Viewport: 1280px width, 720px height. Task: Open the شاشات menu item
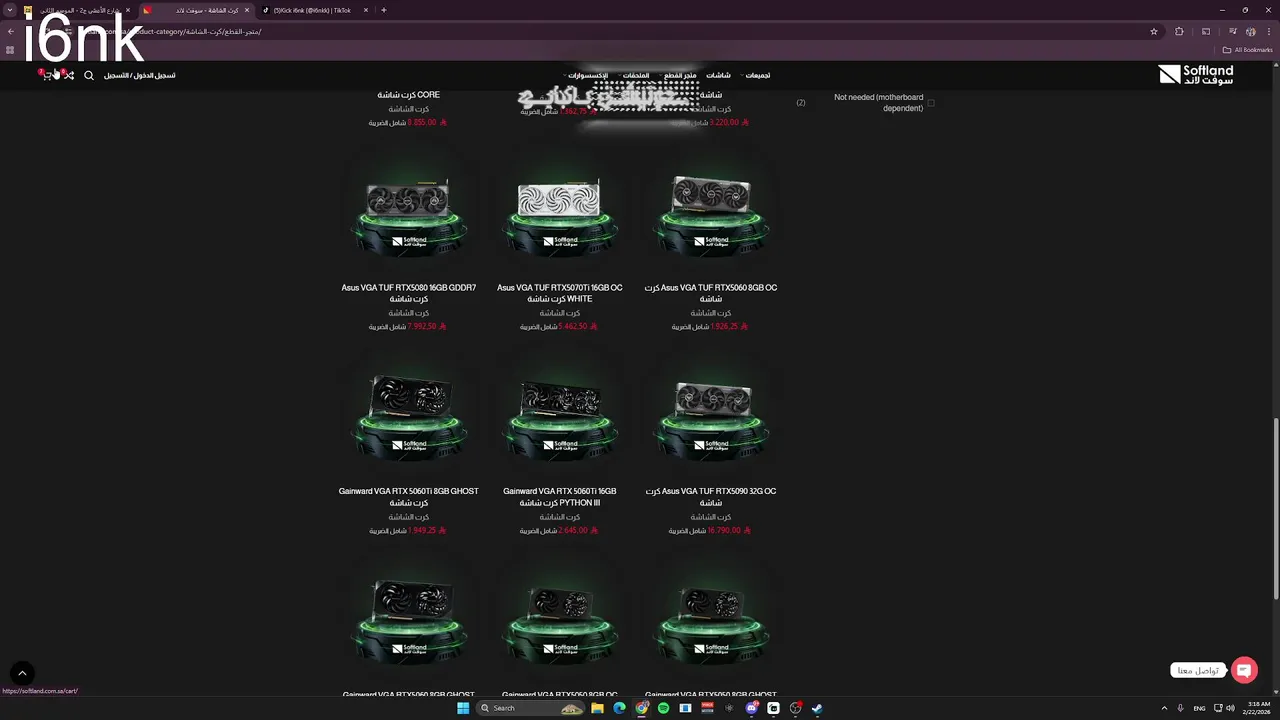point(718,75)
